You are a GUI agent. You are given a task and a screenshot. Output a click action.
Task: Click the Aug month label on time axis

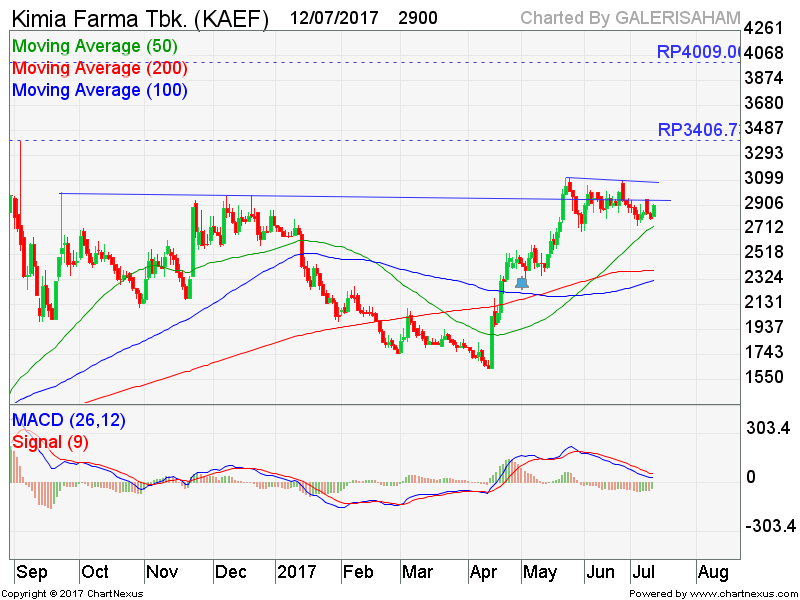coord(712,572)
